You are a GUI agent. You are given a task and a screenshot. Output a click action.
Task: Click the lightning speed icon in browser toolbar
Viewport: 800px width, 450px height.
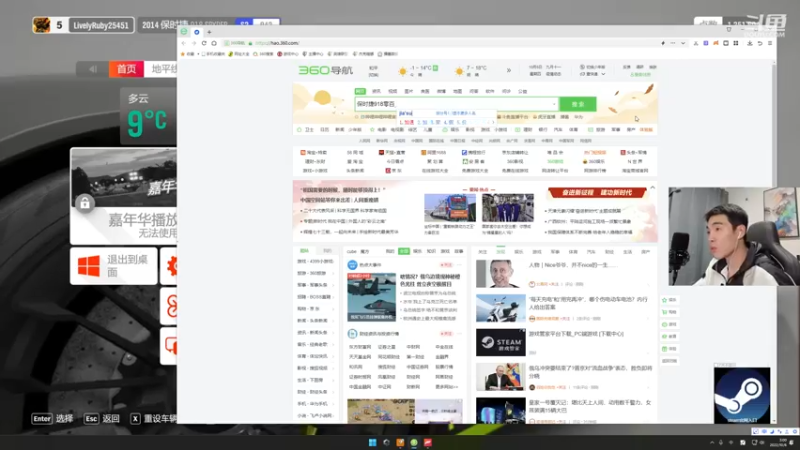point(663,43)
